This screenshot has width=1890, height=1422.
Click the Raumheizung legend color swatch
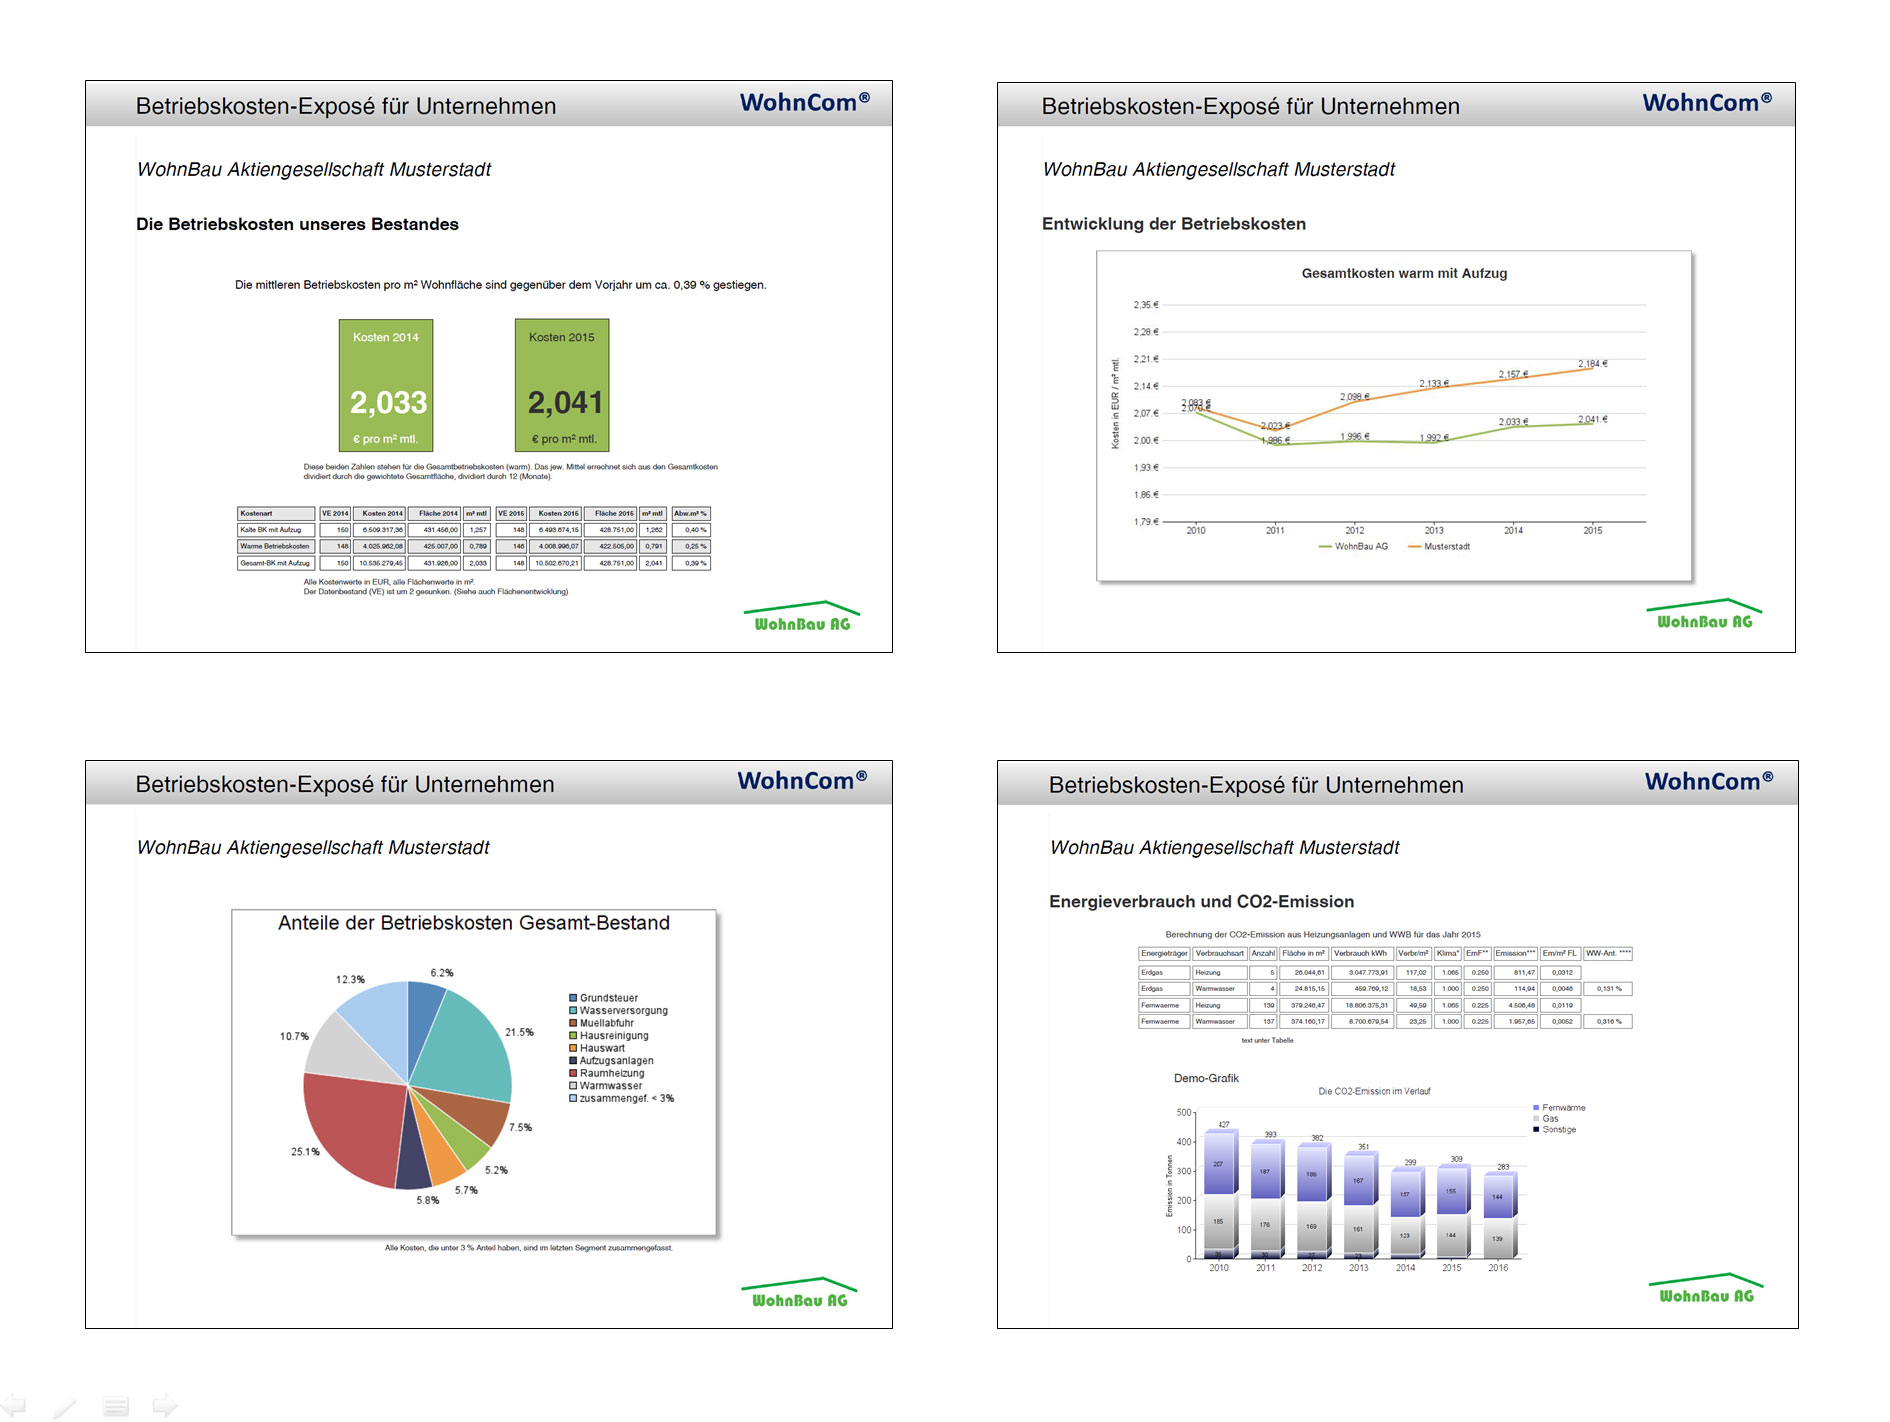573,1073
